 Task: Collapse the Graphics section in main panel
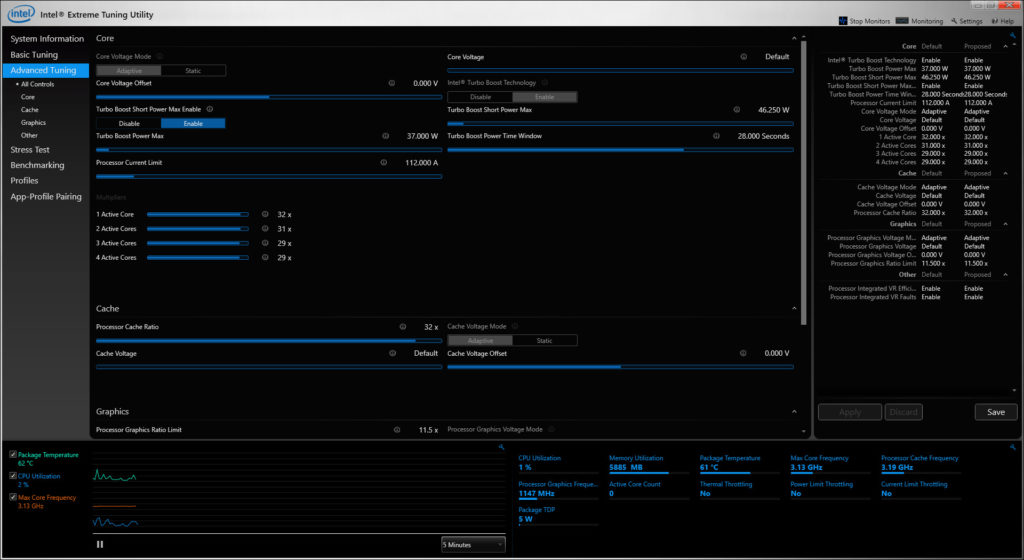coord(794,411)
